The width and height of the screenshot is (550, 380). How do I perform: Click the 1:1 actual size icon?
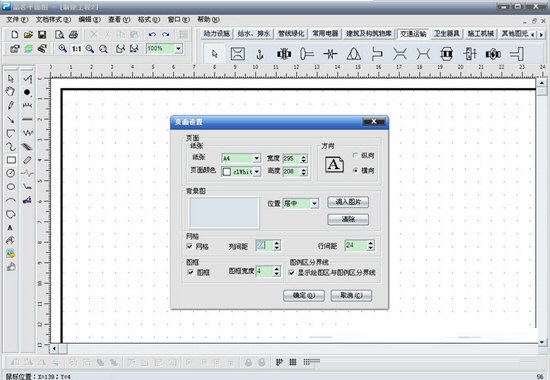(76, 49)
